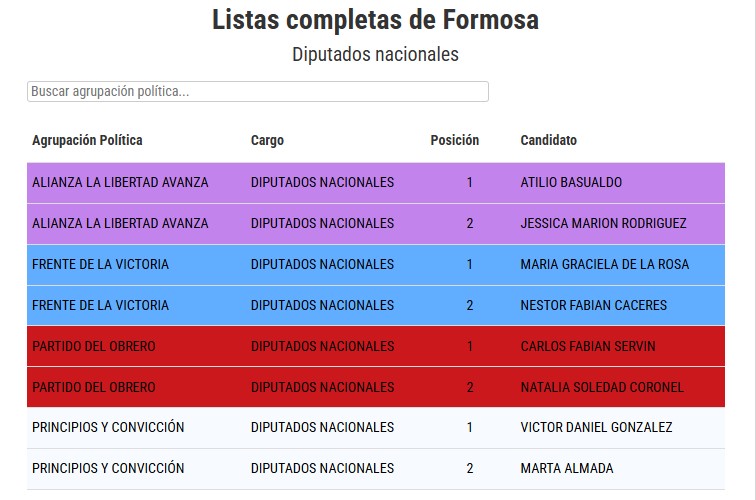
Task: Click DIPUTADOS NACIONALES cell in Marta Almada row
Action: pyautogui.click(x=322, y=468)
